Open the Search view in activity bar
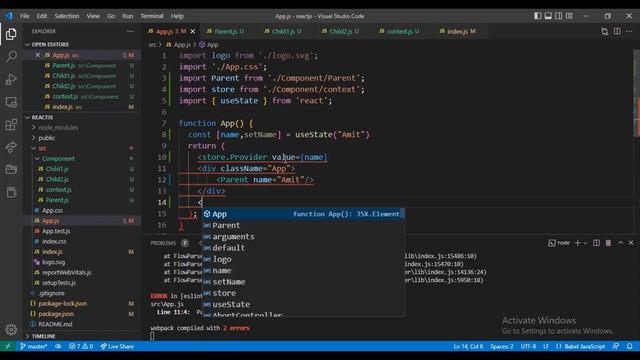 [x=11, y=56]
